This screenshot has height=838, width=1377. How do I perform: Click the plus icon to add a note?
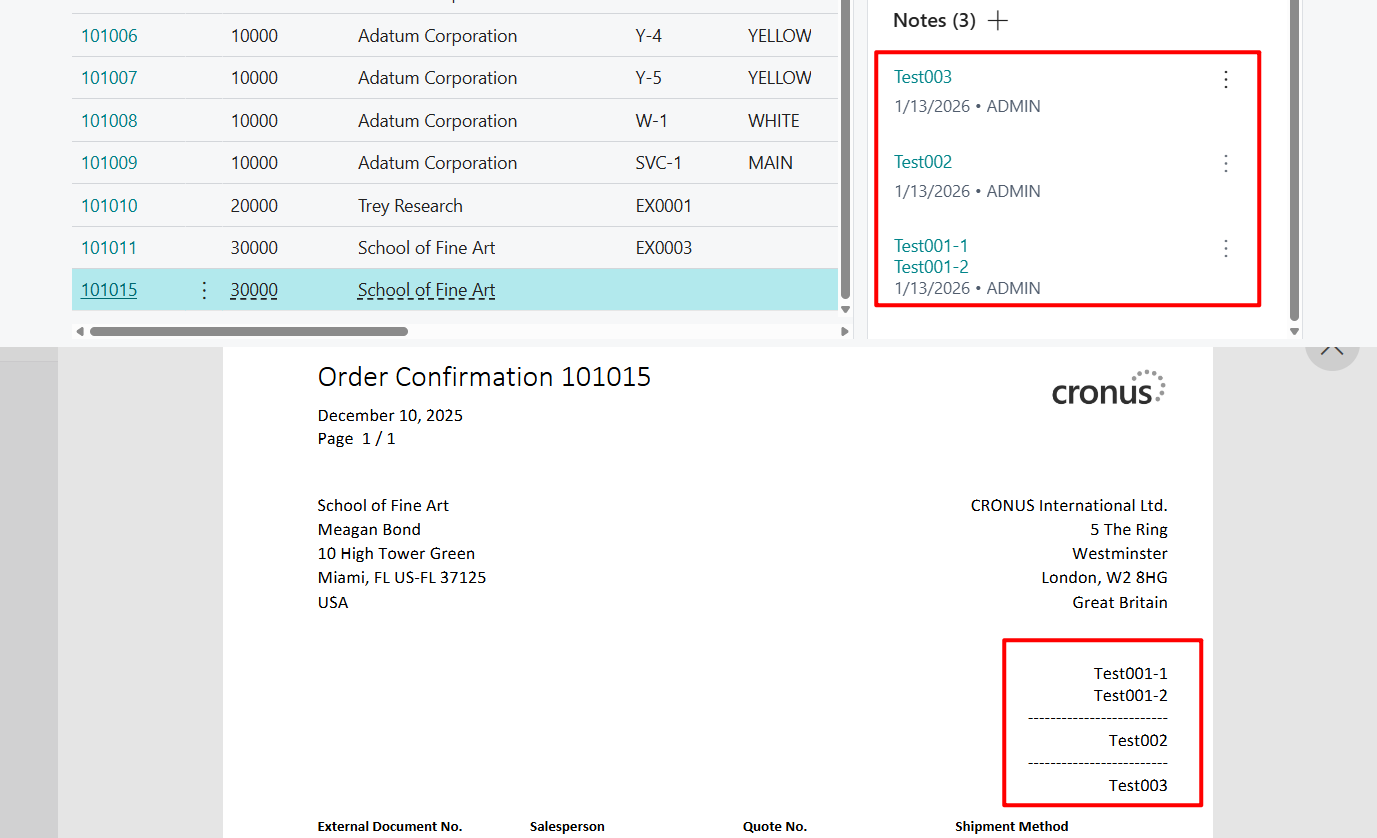pyautogui.click(x=997, y=20)
